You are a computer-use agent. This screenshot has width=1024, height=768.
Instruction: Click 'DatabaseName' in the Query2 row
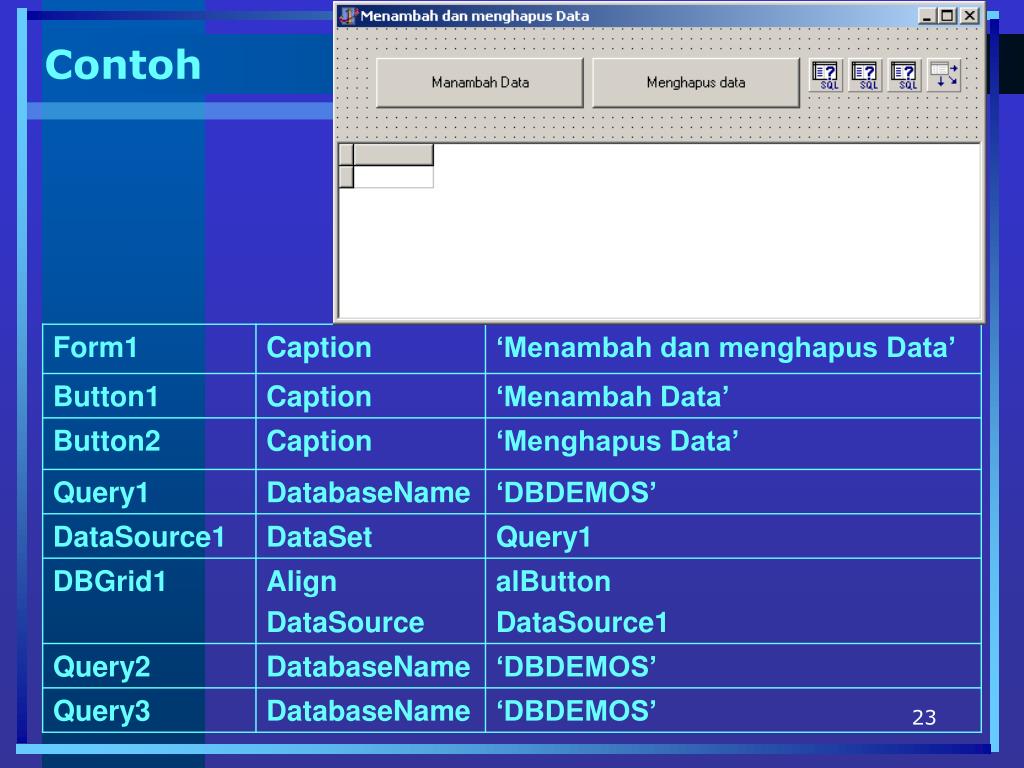coord(368,667)
